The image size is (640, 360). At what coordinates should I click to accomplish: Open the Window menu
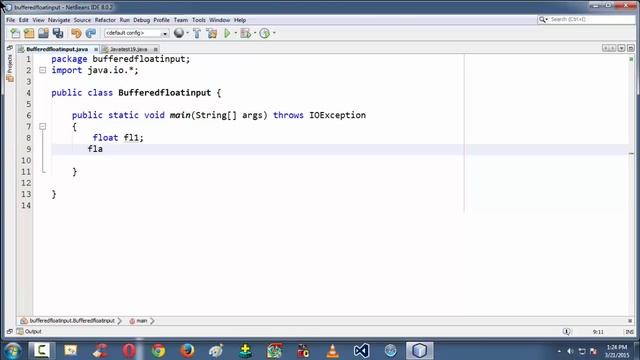point(220,20)
